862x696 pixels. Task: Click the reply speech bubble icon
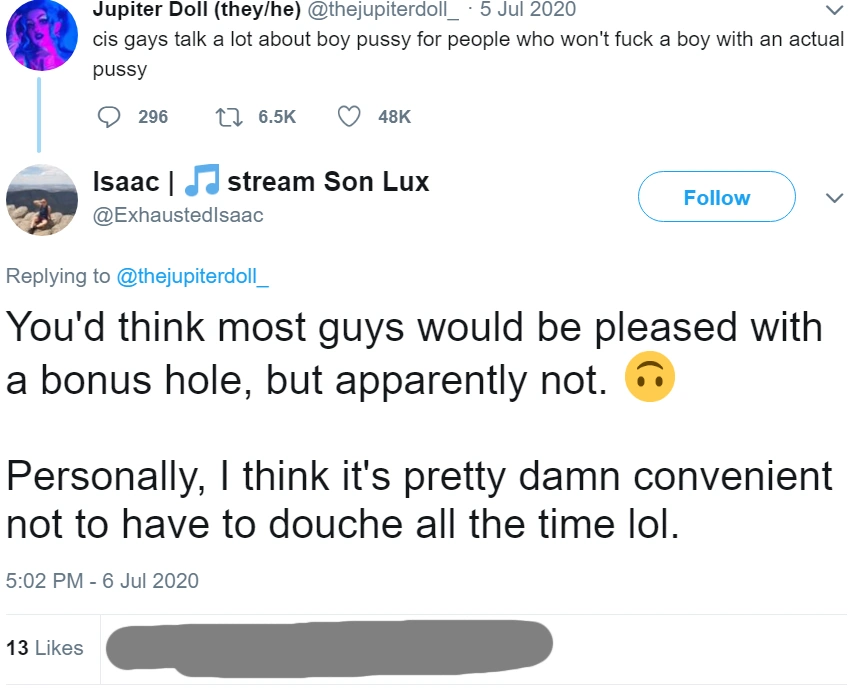click(x=109, y=117)
